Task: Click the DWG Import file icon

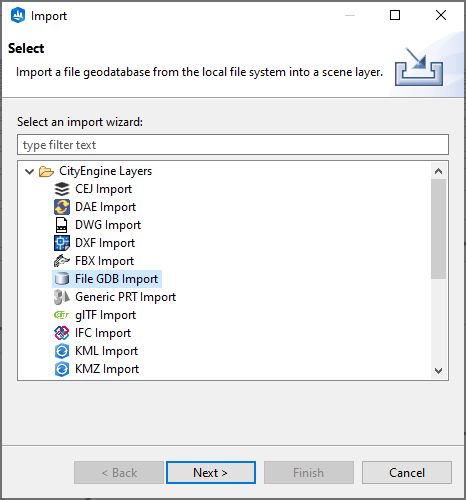Action: (62, 225)
